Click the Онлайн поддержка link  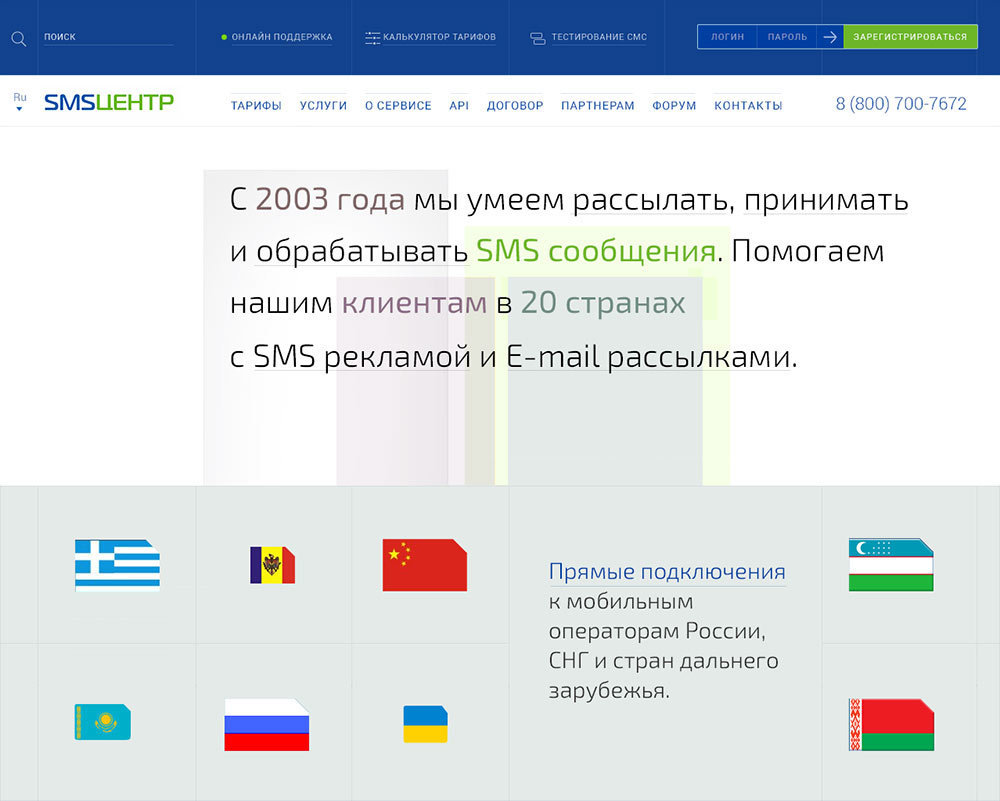pyautogui.click(x=281, y=37)
